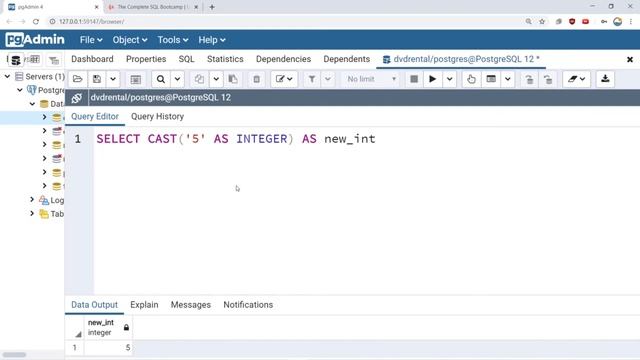Click the new_int column header
Screen dimensions: 640x360
(108, 327)
